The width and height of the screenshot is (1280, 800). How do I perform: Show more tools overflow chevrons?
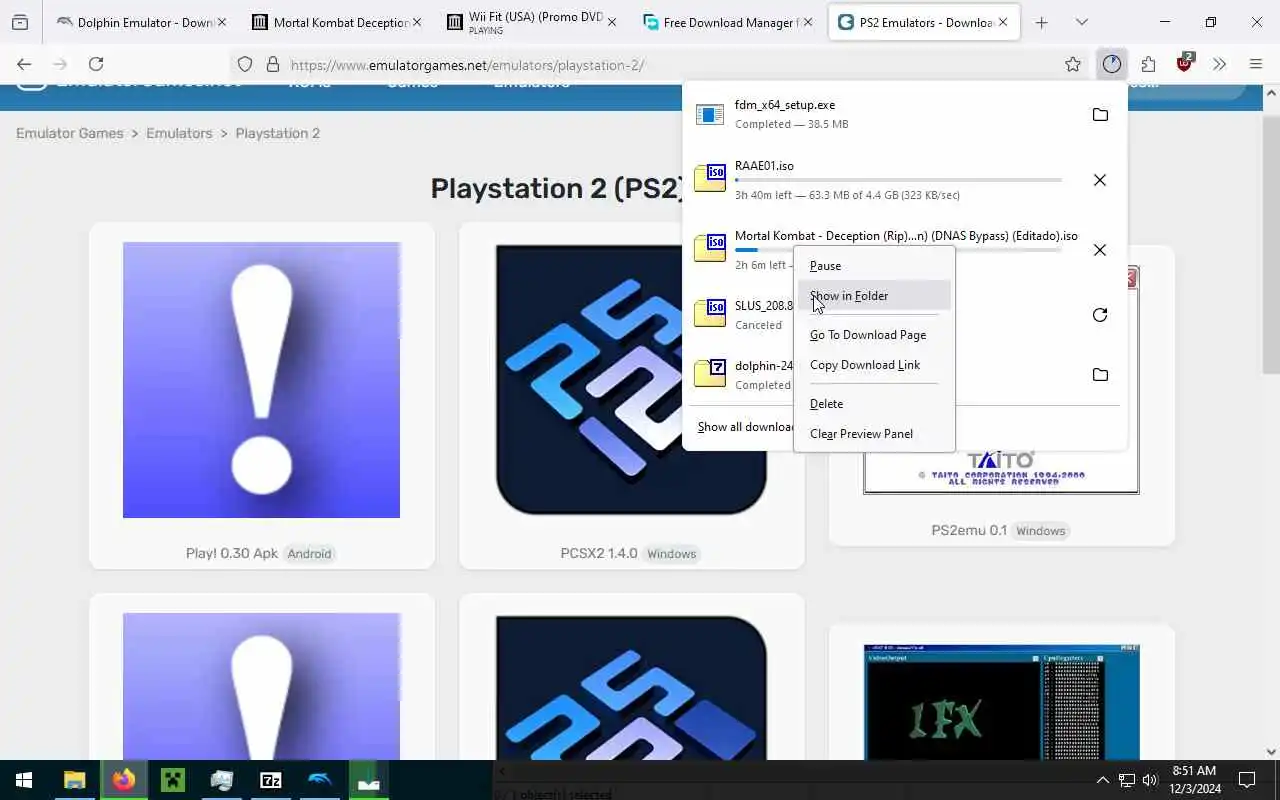[x=1219, y=64]
